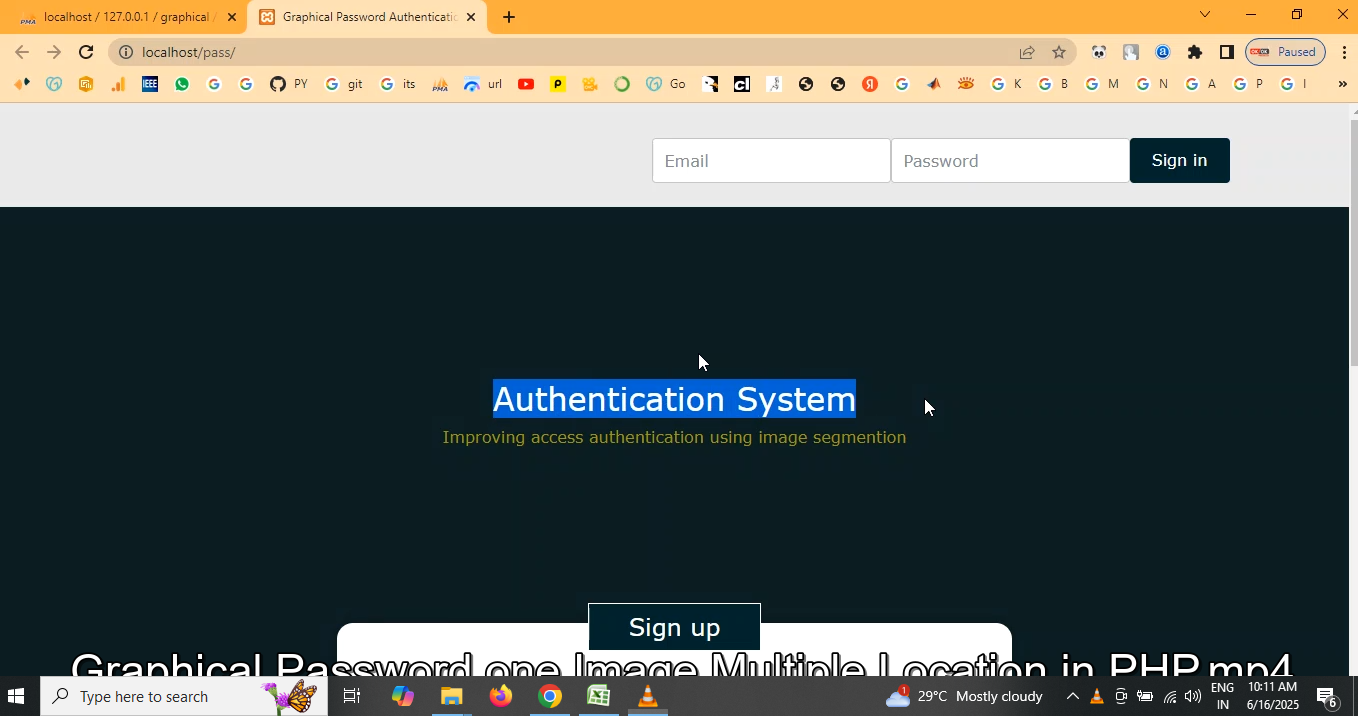The width and height of the screenshot is (1358, 716).
Task: Bookmark this page using the star icon
Action: 1059,52
